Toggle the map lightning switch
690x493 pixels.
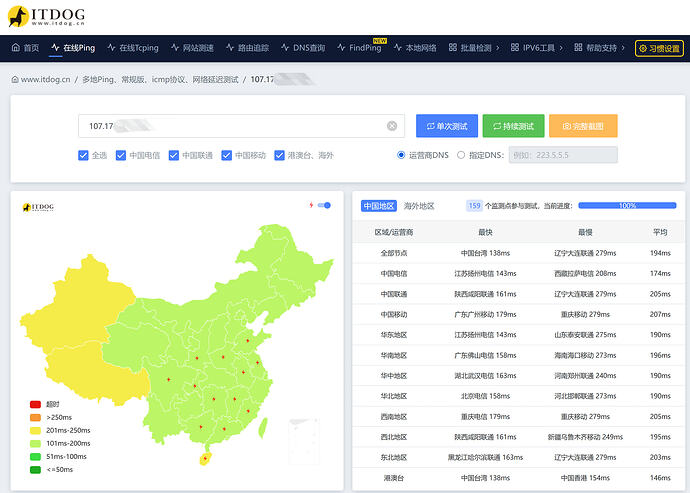point(324,205)
